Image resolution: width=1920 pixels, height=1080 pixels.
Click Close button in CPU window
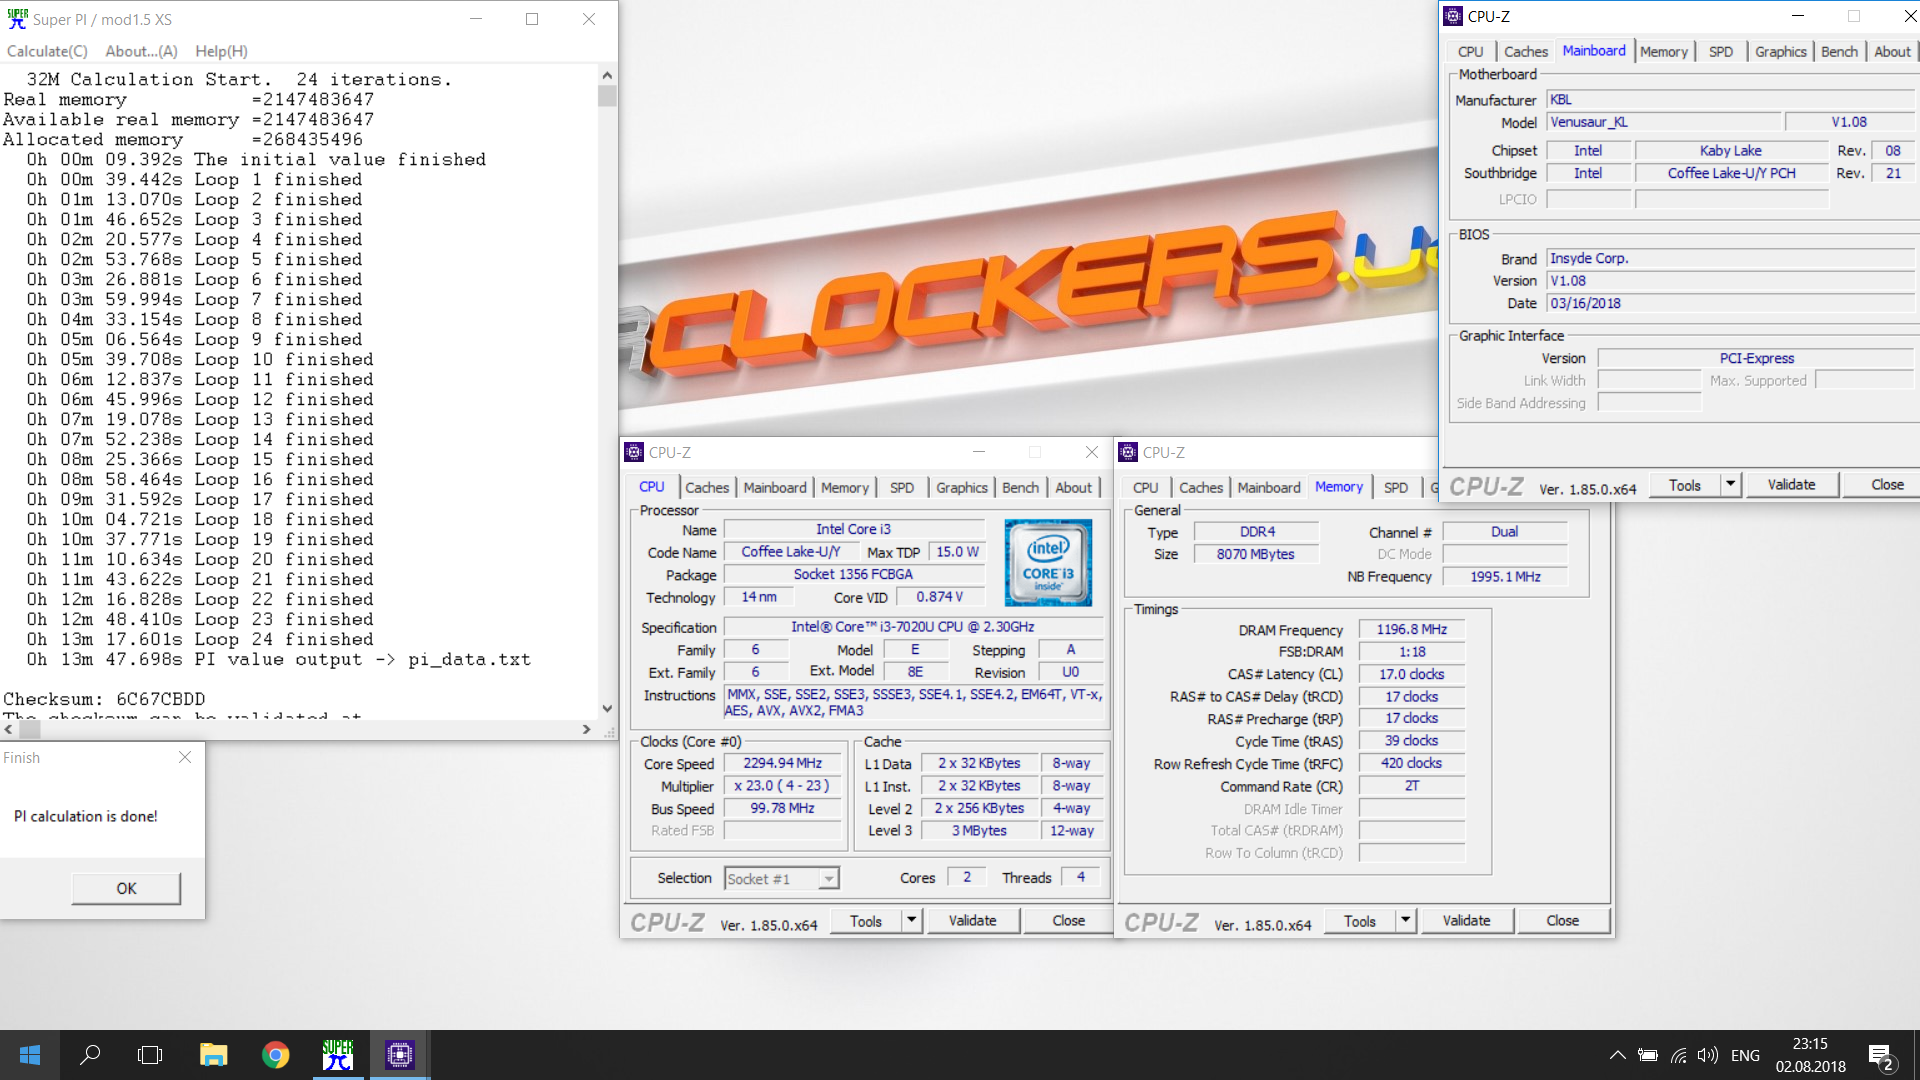tap(1068, 921)
